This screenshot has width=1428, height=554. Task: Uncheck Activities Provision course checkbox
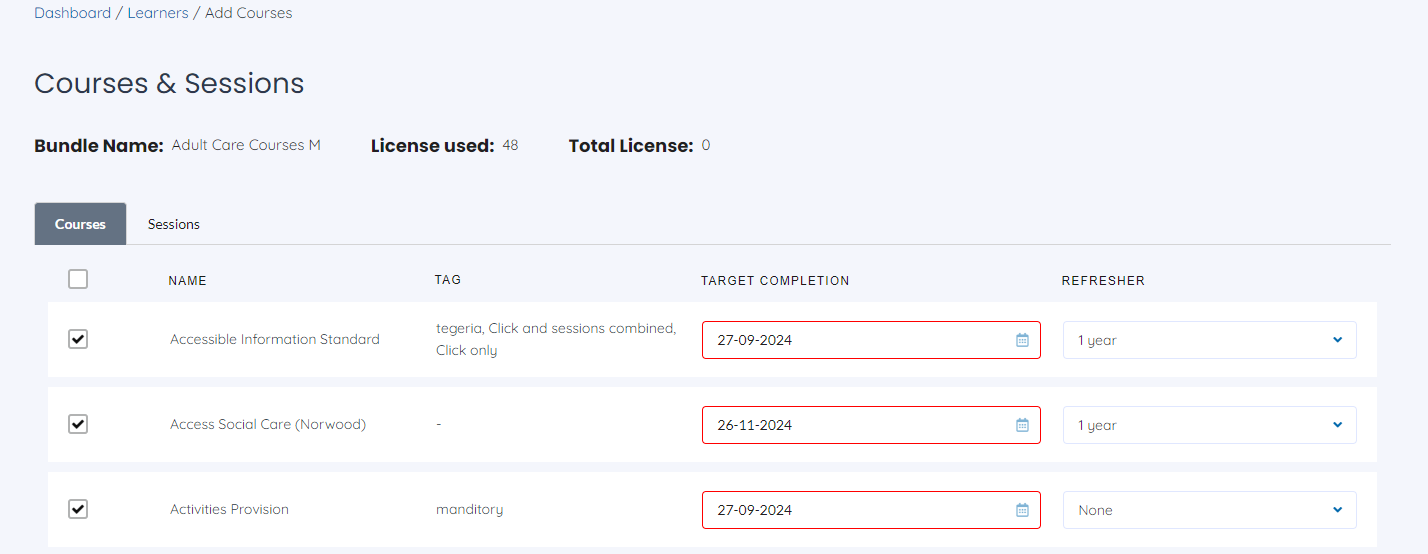click(x=78, y=509)
